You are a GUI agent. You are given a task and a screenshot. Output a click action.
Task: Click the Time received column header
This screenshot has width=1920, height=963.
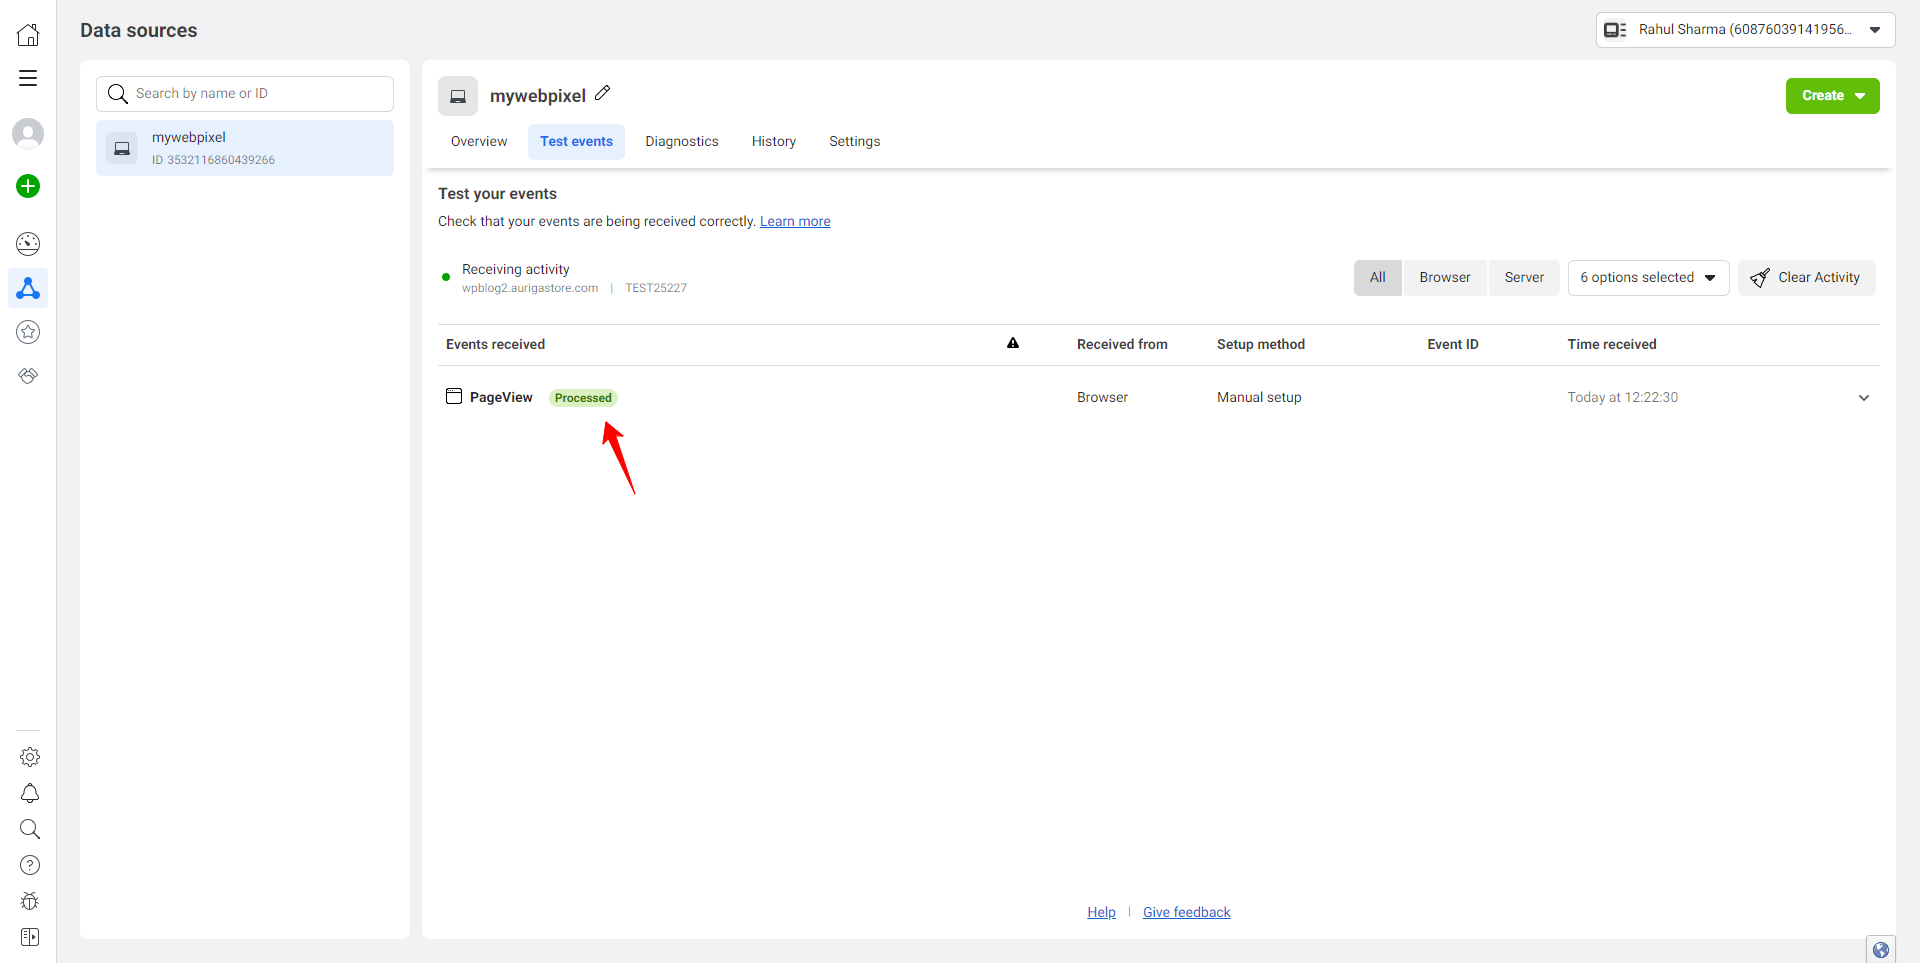tap(1611, 344)
